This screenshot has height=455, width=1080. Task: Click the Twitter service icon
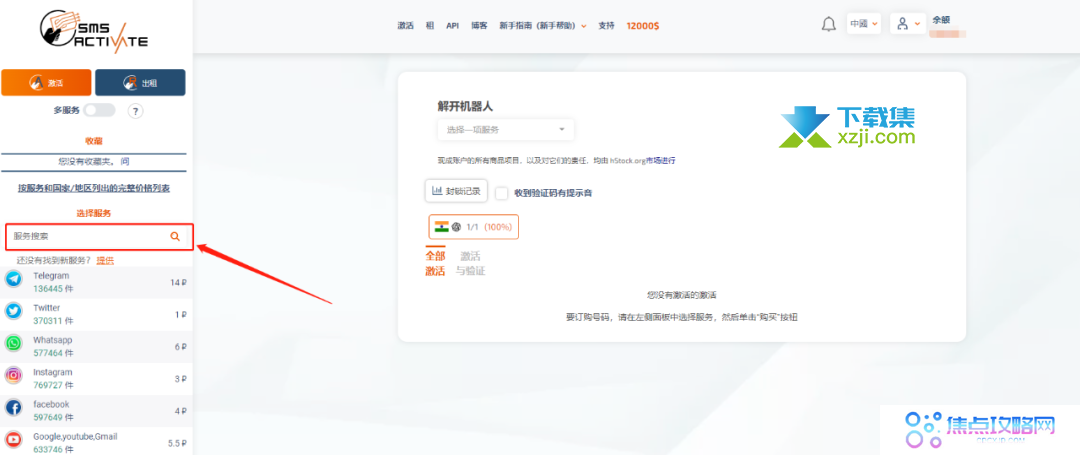coord(13,312)
